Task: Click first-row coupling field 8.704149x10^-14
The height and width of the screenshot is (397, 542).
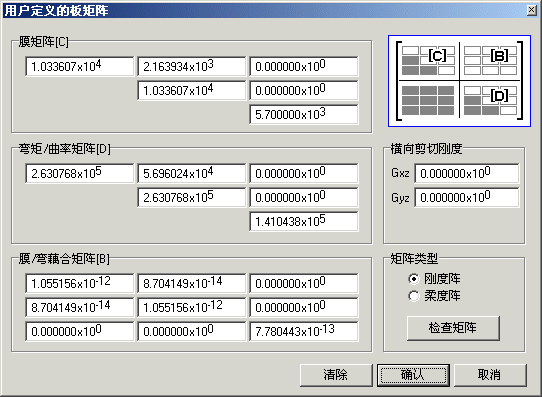Action: (191, 283)
